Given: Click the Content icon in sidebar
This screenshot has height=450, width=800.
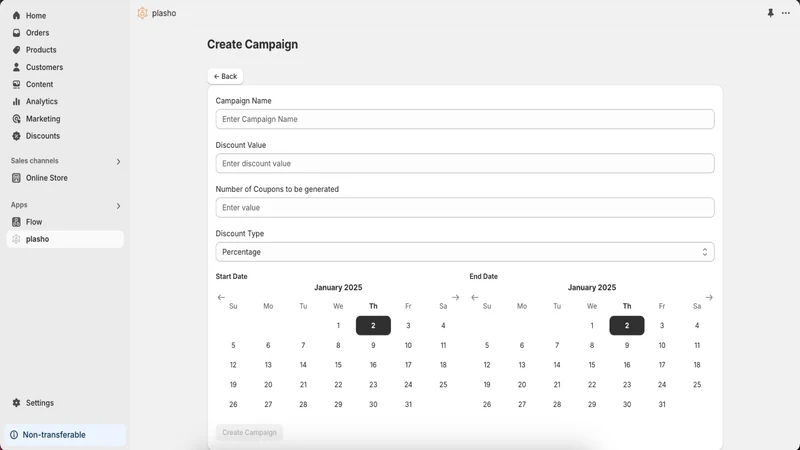Looking at the screenshot, I should [x=16, y=84].
